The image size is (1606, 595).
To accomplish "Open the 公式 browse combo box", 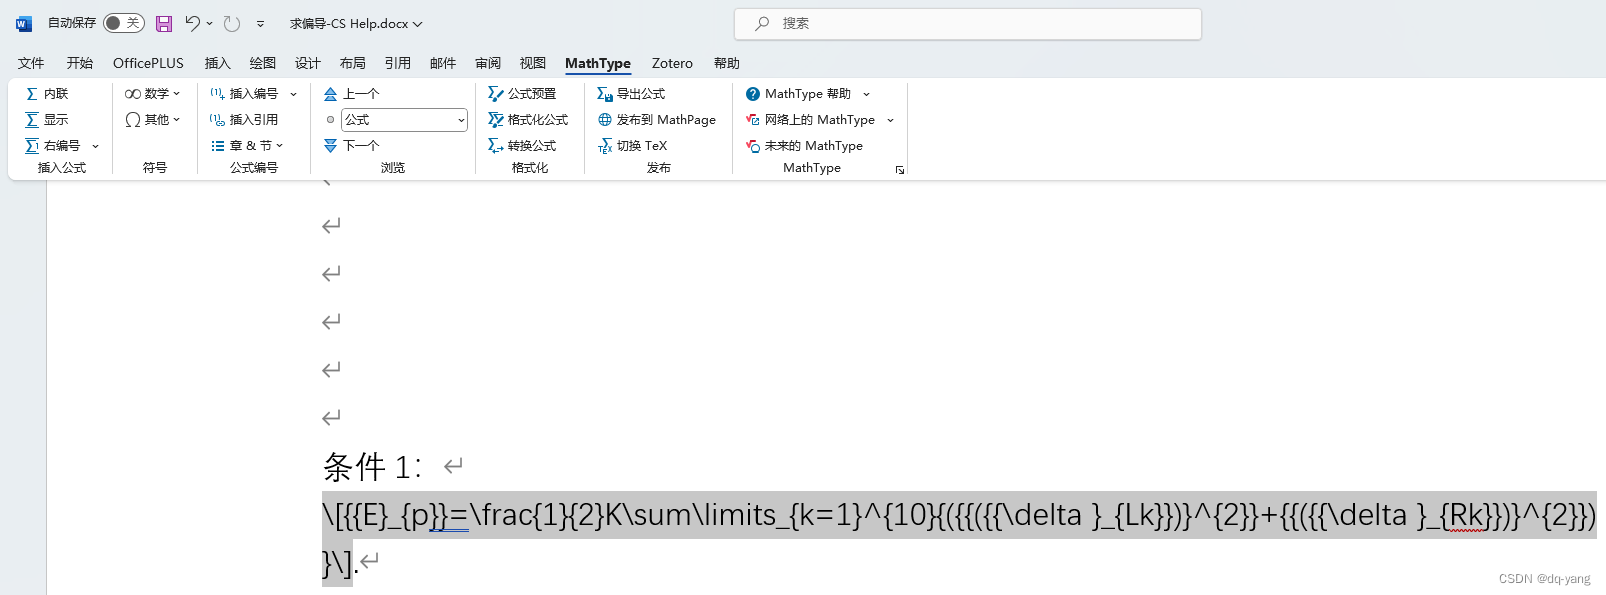I will point(404,119).
